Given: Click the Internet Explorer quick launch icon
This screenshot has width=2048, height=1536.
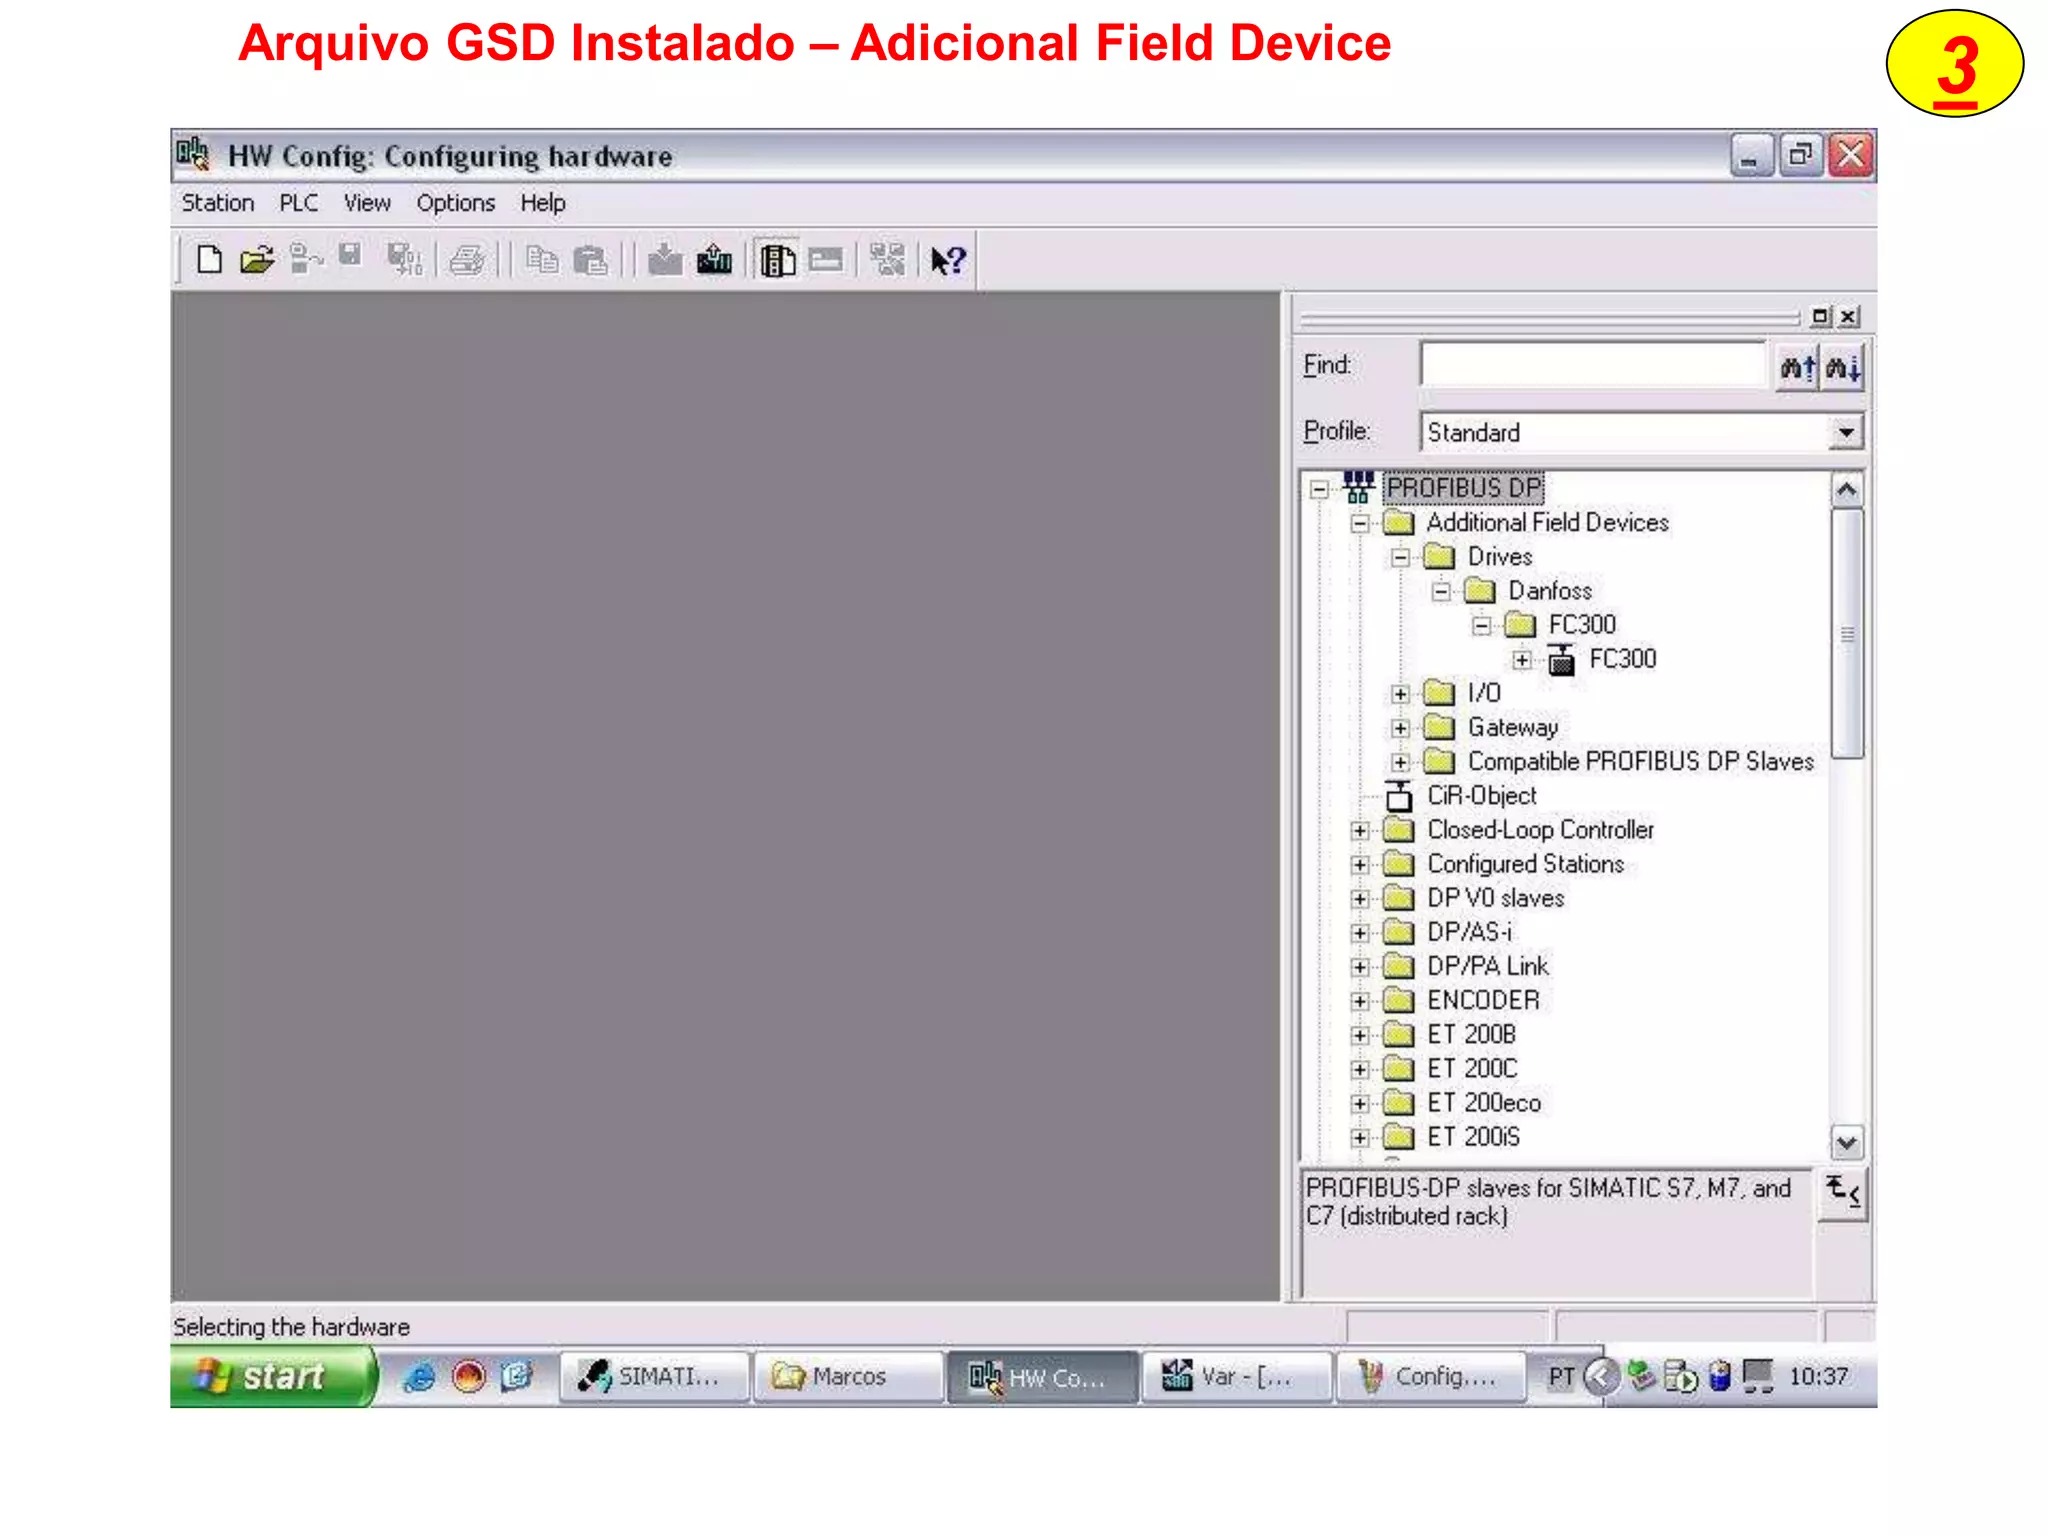Looking at the screenshot, I should [418, 1377].
